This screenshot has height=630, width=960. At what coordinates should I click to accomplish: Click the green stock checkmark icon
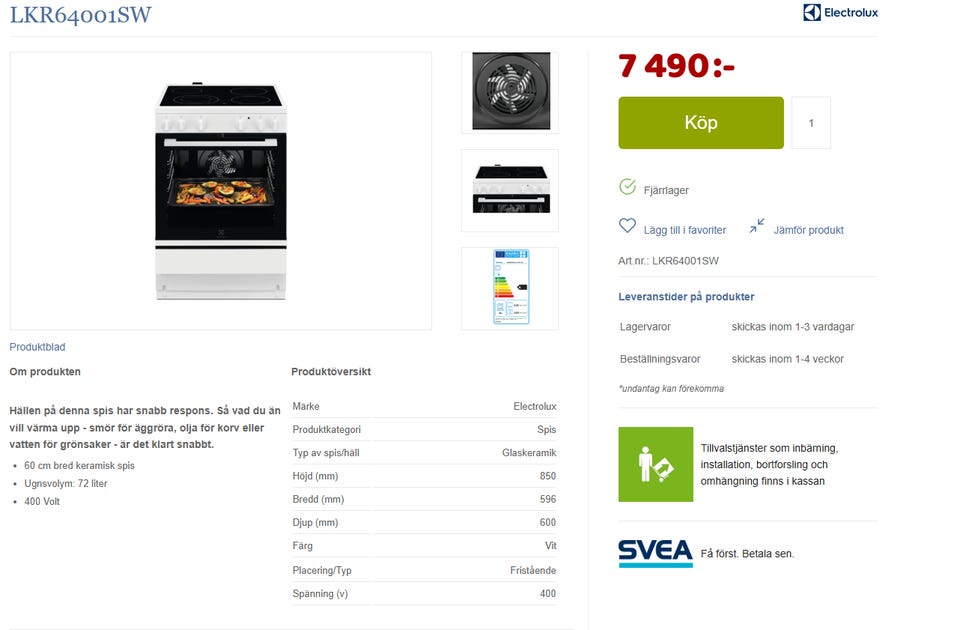coord(627,186)
